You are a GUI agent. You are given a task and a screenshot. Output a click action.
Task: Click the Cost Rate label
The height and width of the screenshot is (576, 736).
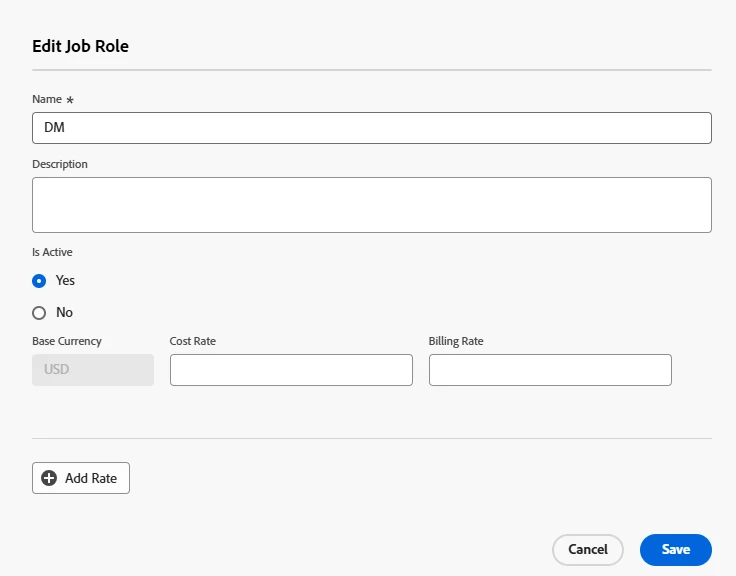(x=193, y=341)
